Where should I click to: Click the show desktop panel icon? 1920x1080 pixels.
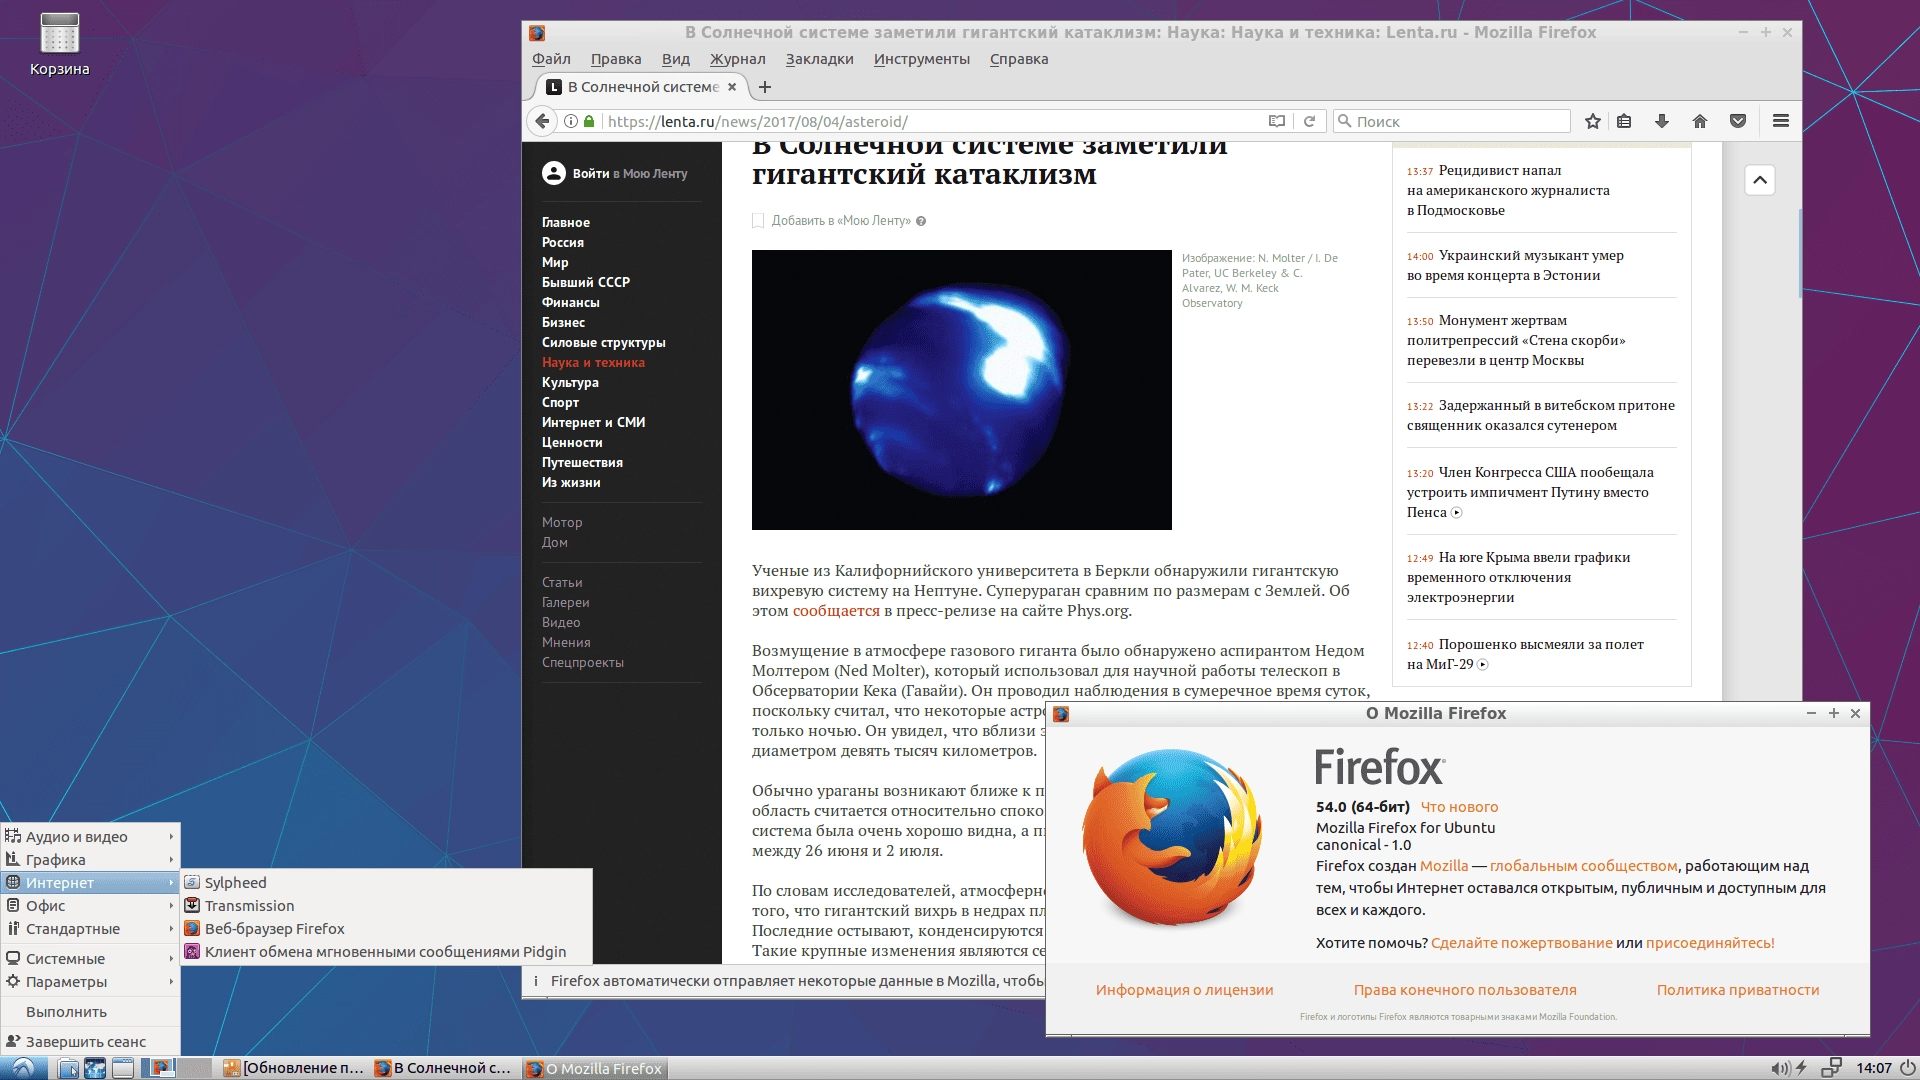[123, 1068]
